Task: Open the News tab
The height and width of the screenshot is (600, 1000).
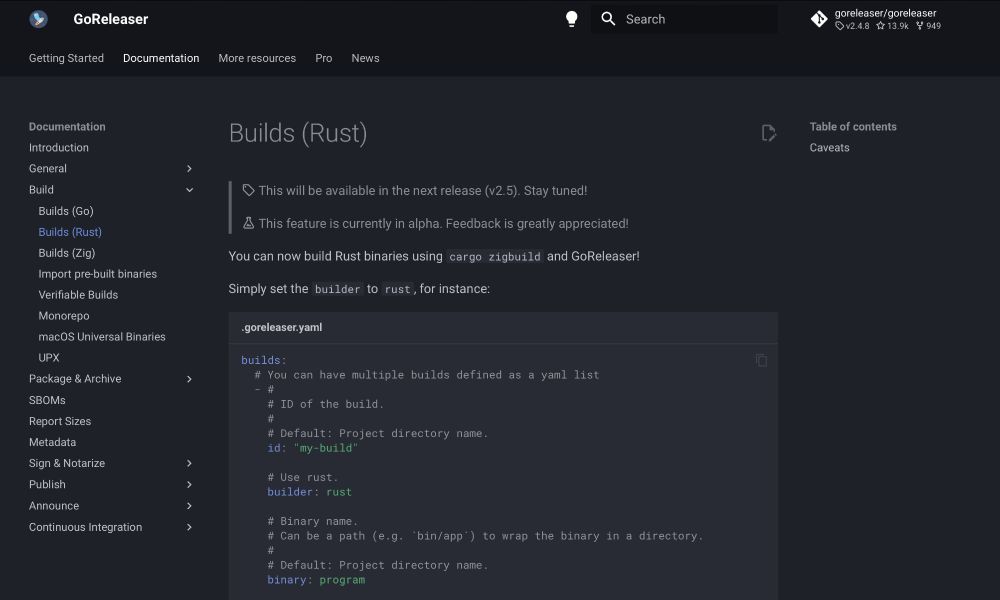Action: click(365, 58)
